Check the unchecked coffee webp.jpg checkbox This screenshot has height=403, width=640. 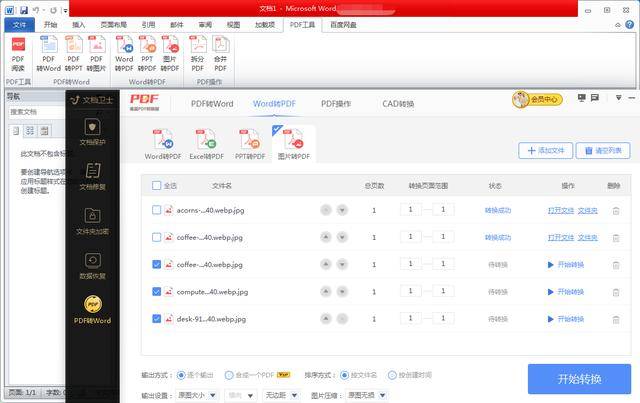click(156, 237)
